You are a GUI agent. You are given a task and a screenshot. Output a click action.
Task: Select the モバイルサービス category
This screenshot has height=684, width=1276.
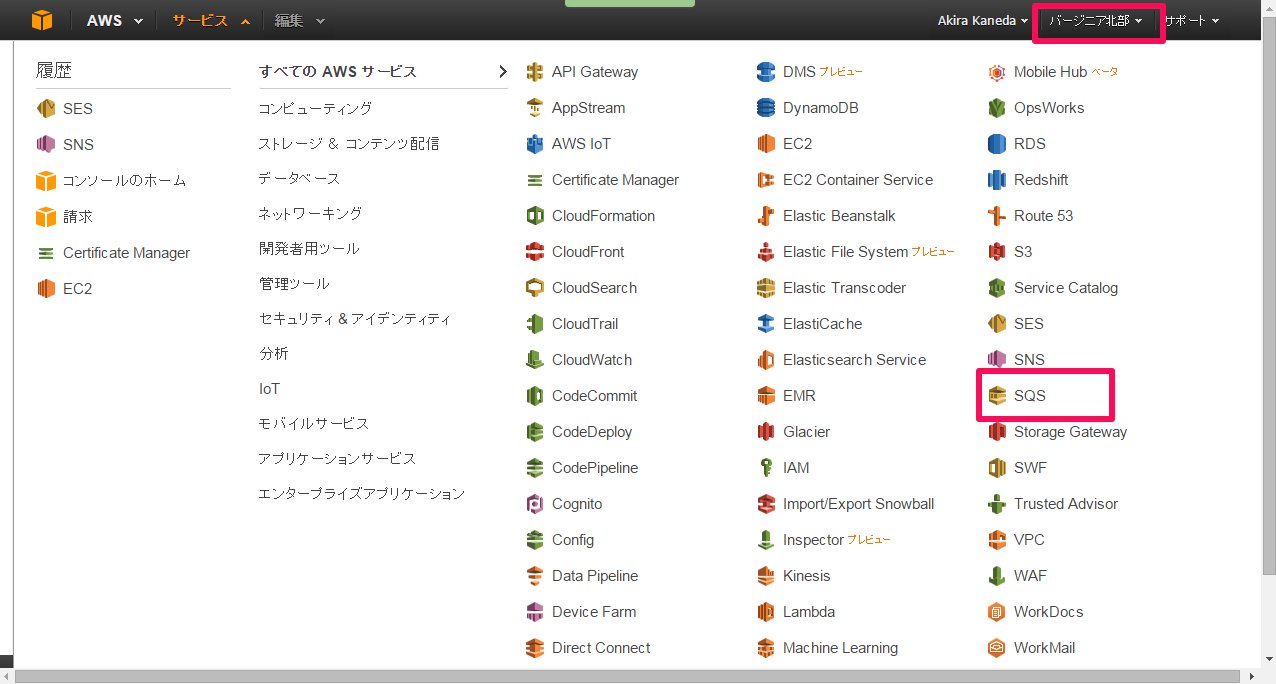[x=313, y=423]
